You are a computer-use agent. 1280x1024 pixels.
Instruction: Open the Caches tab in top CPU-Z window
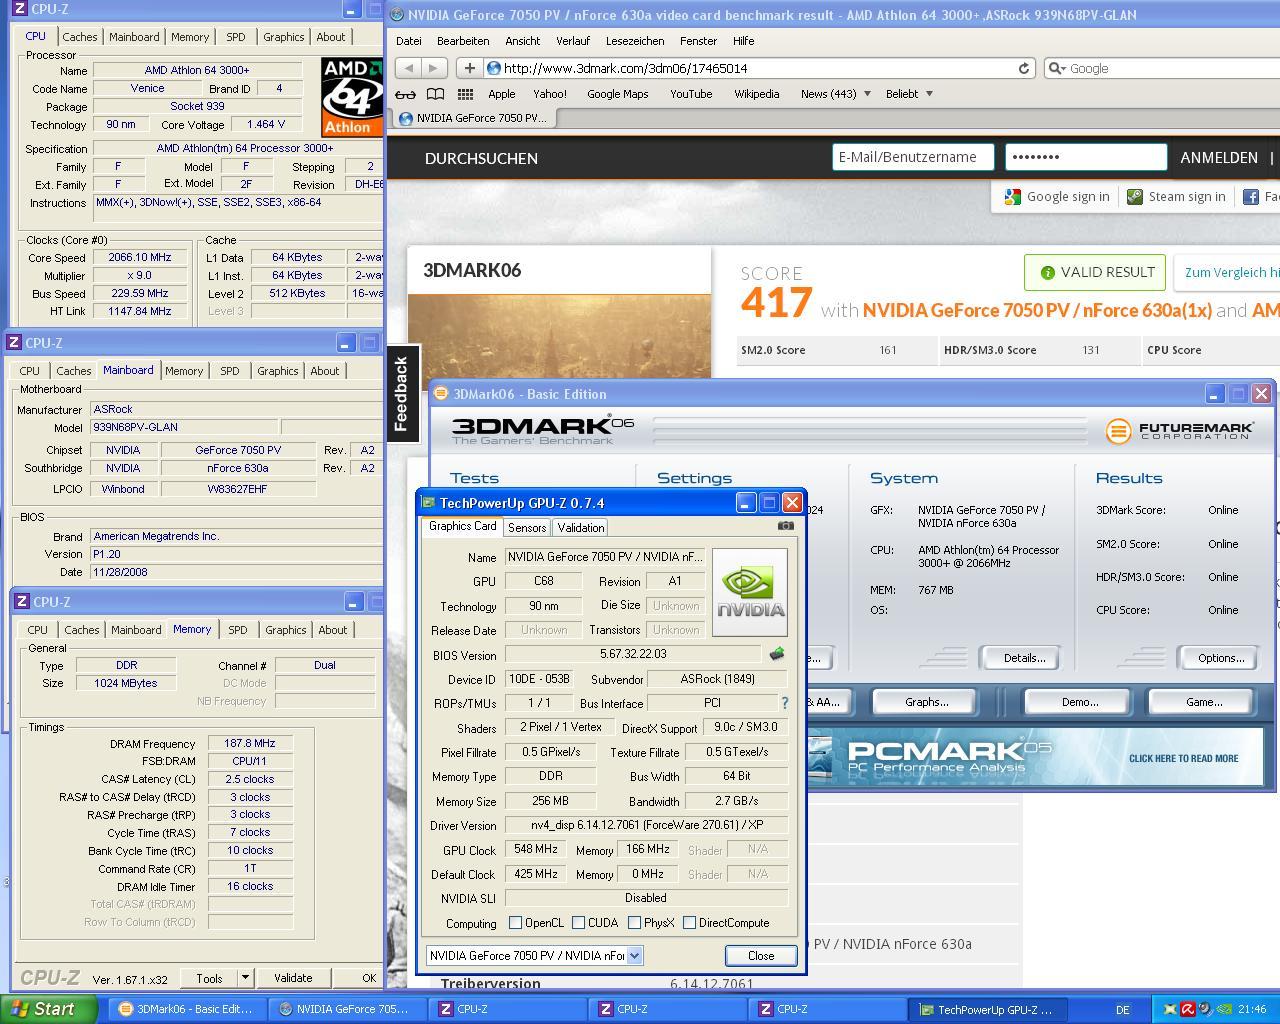coord(80,37)
